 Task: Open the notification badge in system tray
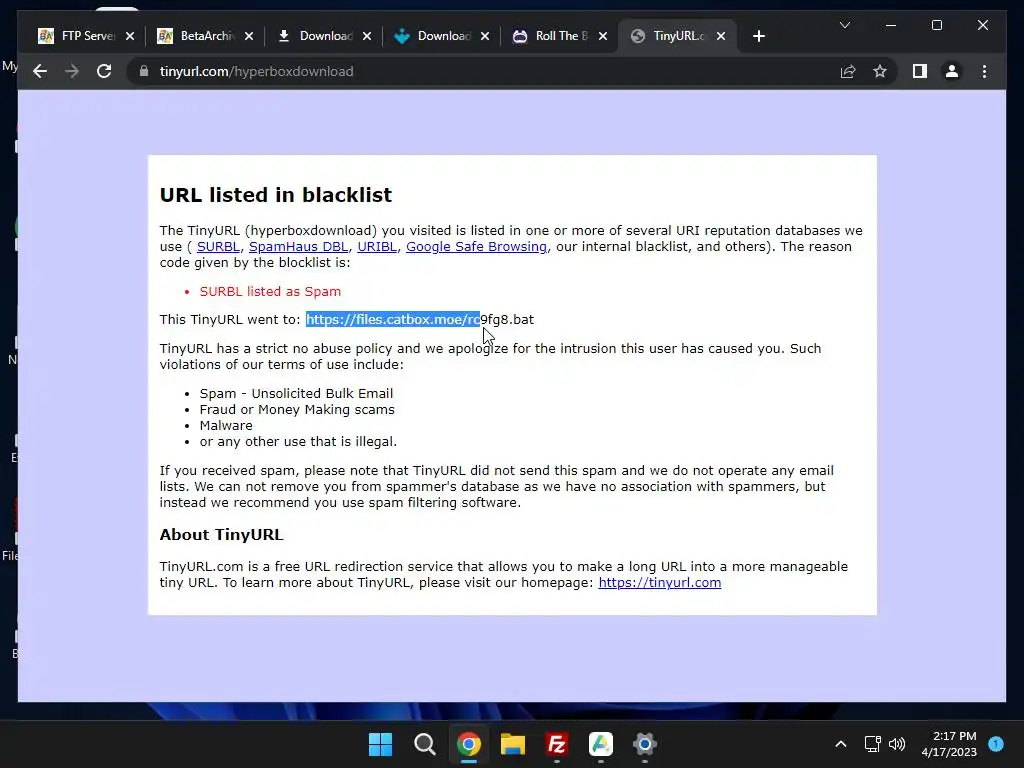[996, 743]
